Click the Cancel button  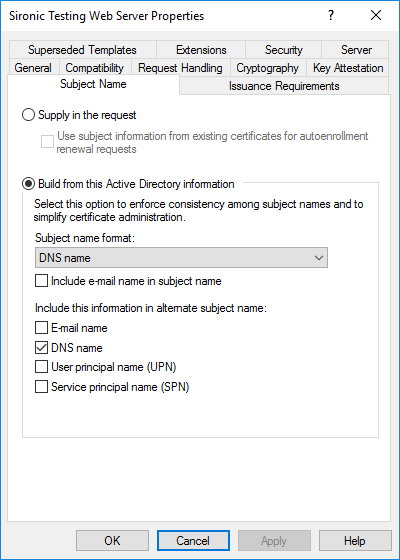(x=193, y=540)
